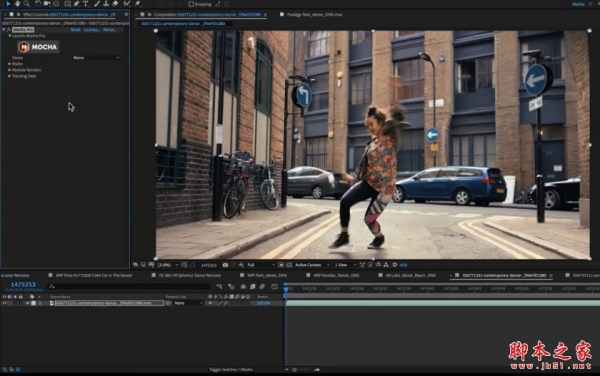Toggle the lock icon on Effect Controls panel
The height and width of the screenshot is (376, 600).
(18, 15)
